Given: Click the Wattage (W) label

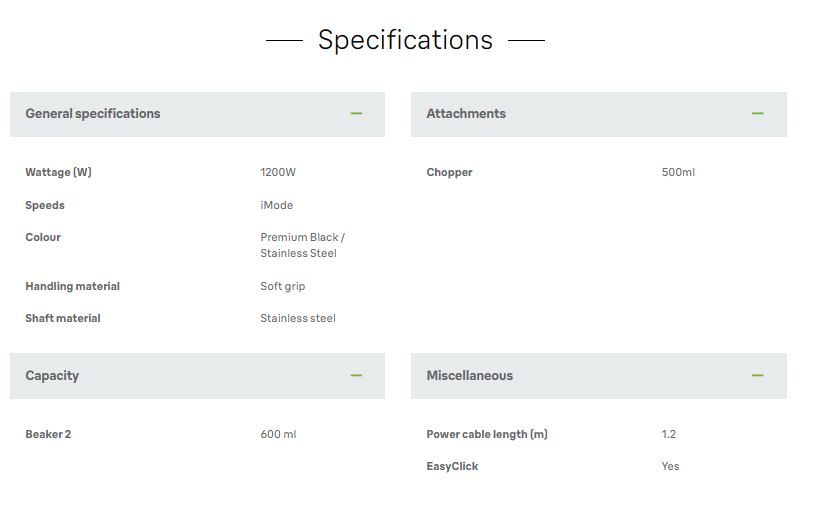Looking at the screenshot, I should (x=58, y=172).
